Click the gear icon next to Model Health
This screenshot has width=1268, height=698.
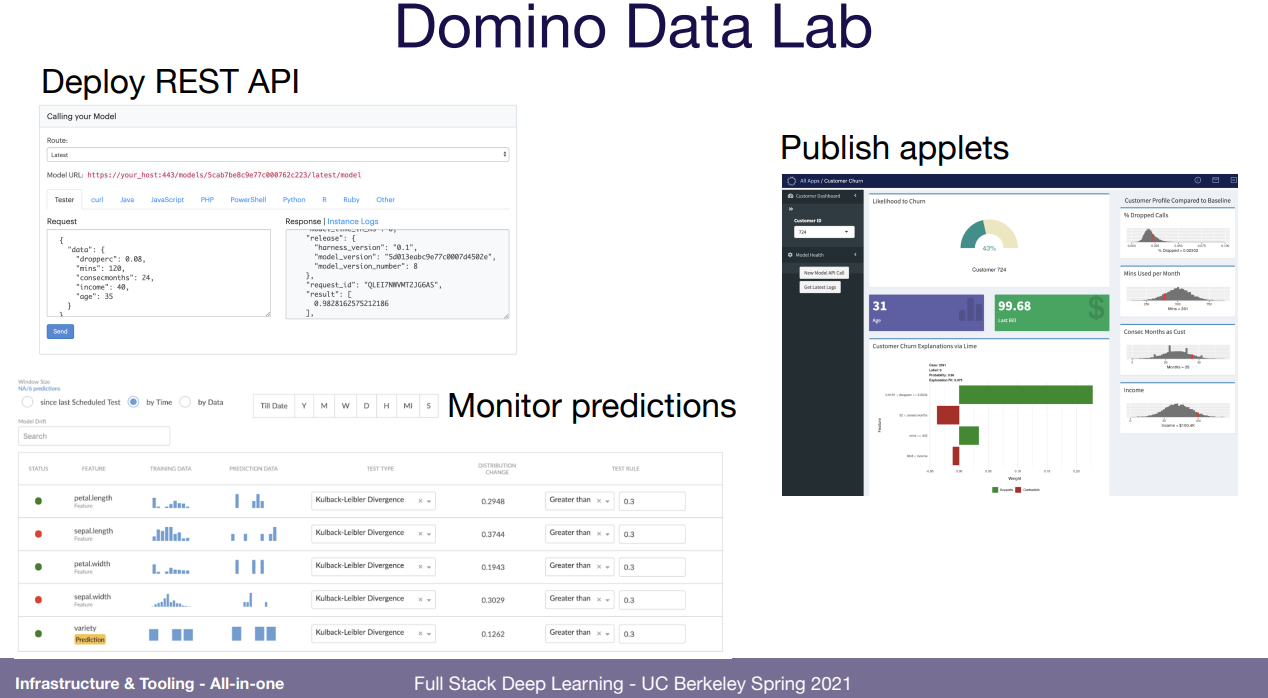(x=791, y=255)
